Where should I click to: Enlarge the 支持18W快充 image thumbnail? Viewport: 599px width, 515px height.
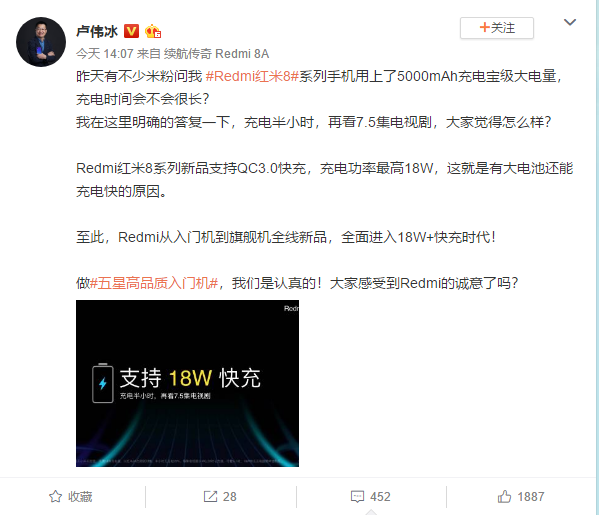pos(187,383)
